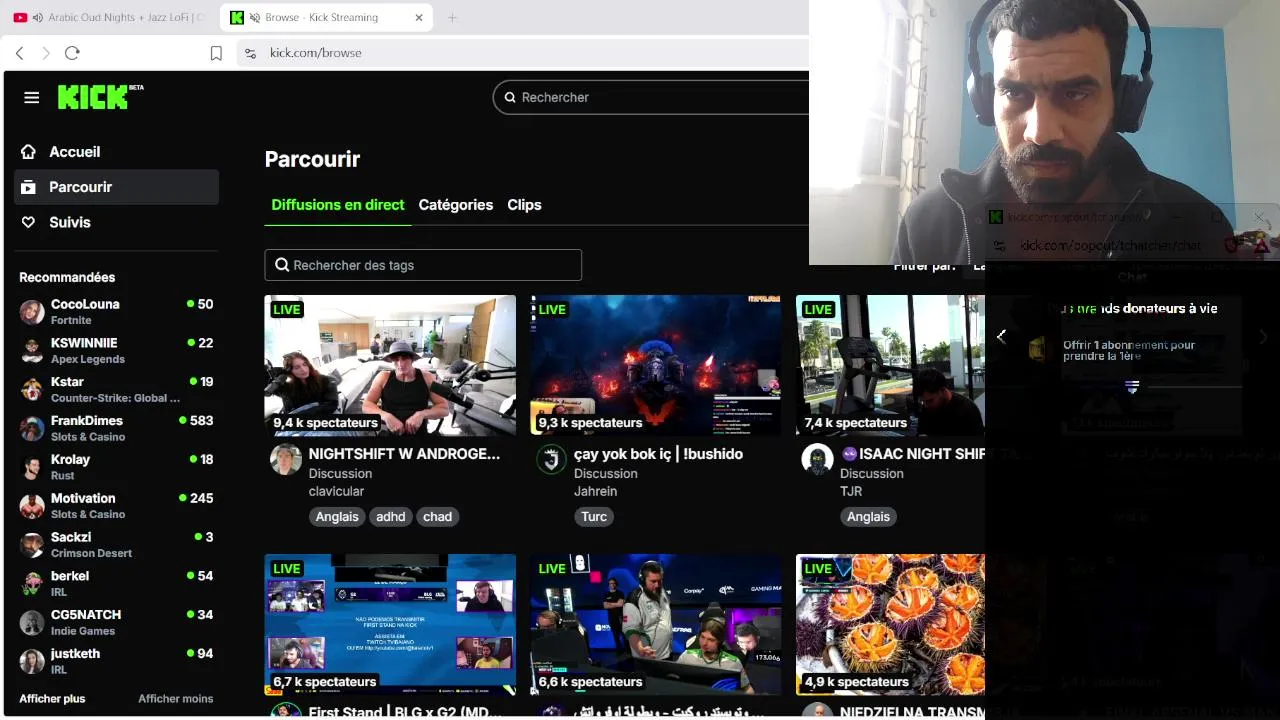Open KSWINNIIE channel avatar
The image size is (1280, 720).
click(x=32, y=351)
